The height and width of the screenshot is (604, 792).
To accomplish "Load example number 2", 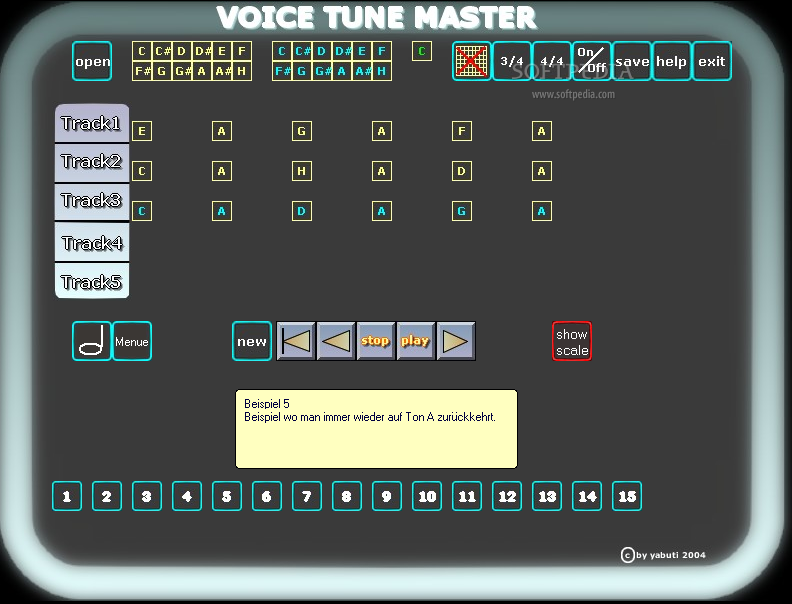I will pos(107,496).
